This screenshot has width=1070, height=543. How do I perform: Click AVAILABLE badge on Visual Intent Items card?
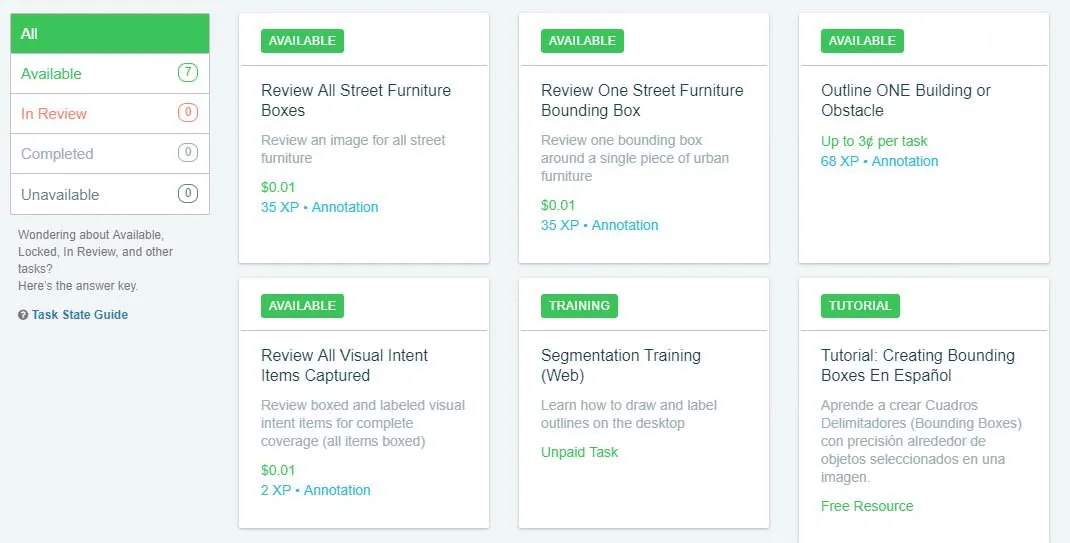(302, 306)
